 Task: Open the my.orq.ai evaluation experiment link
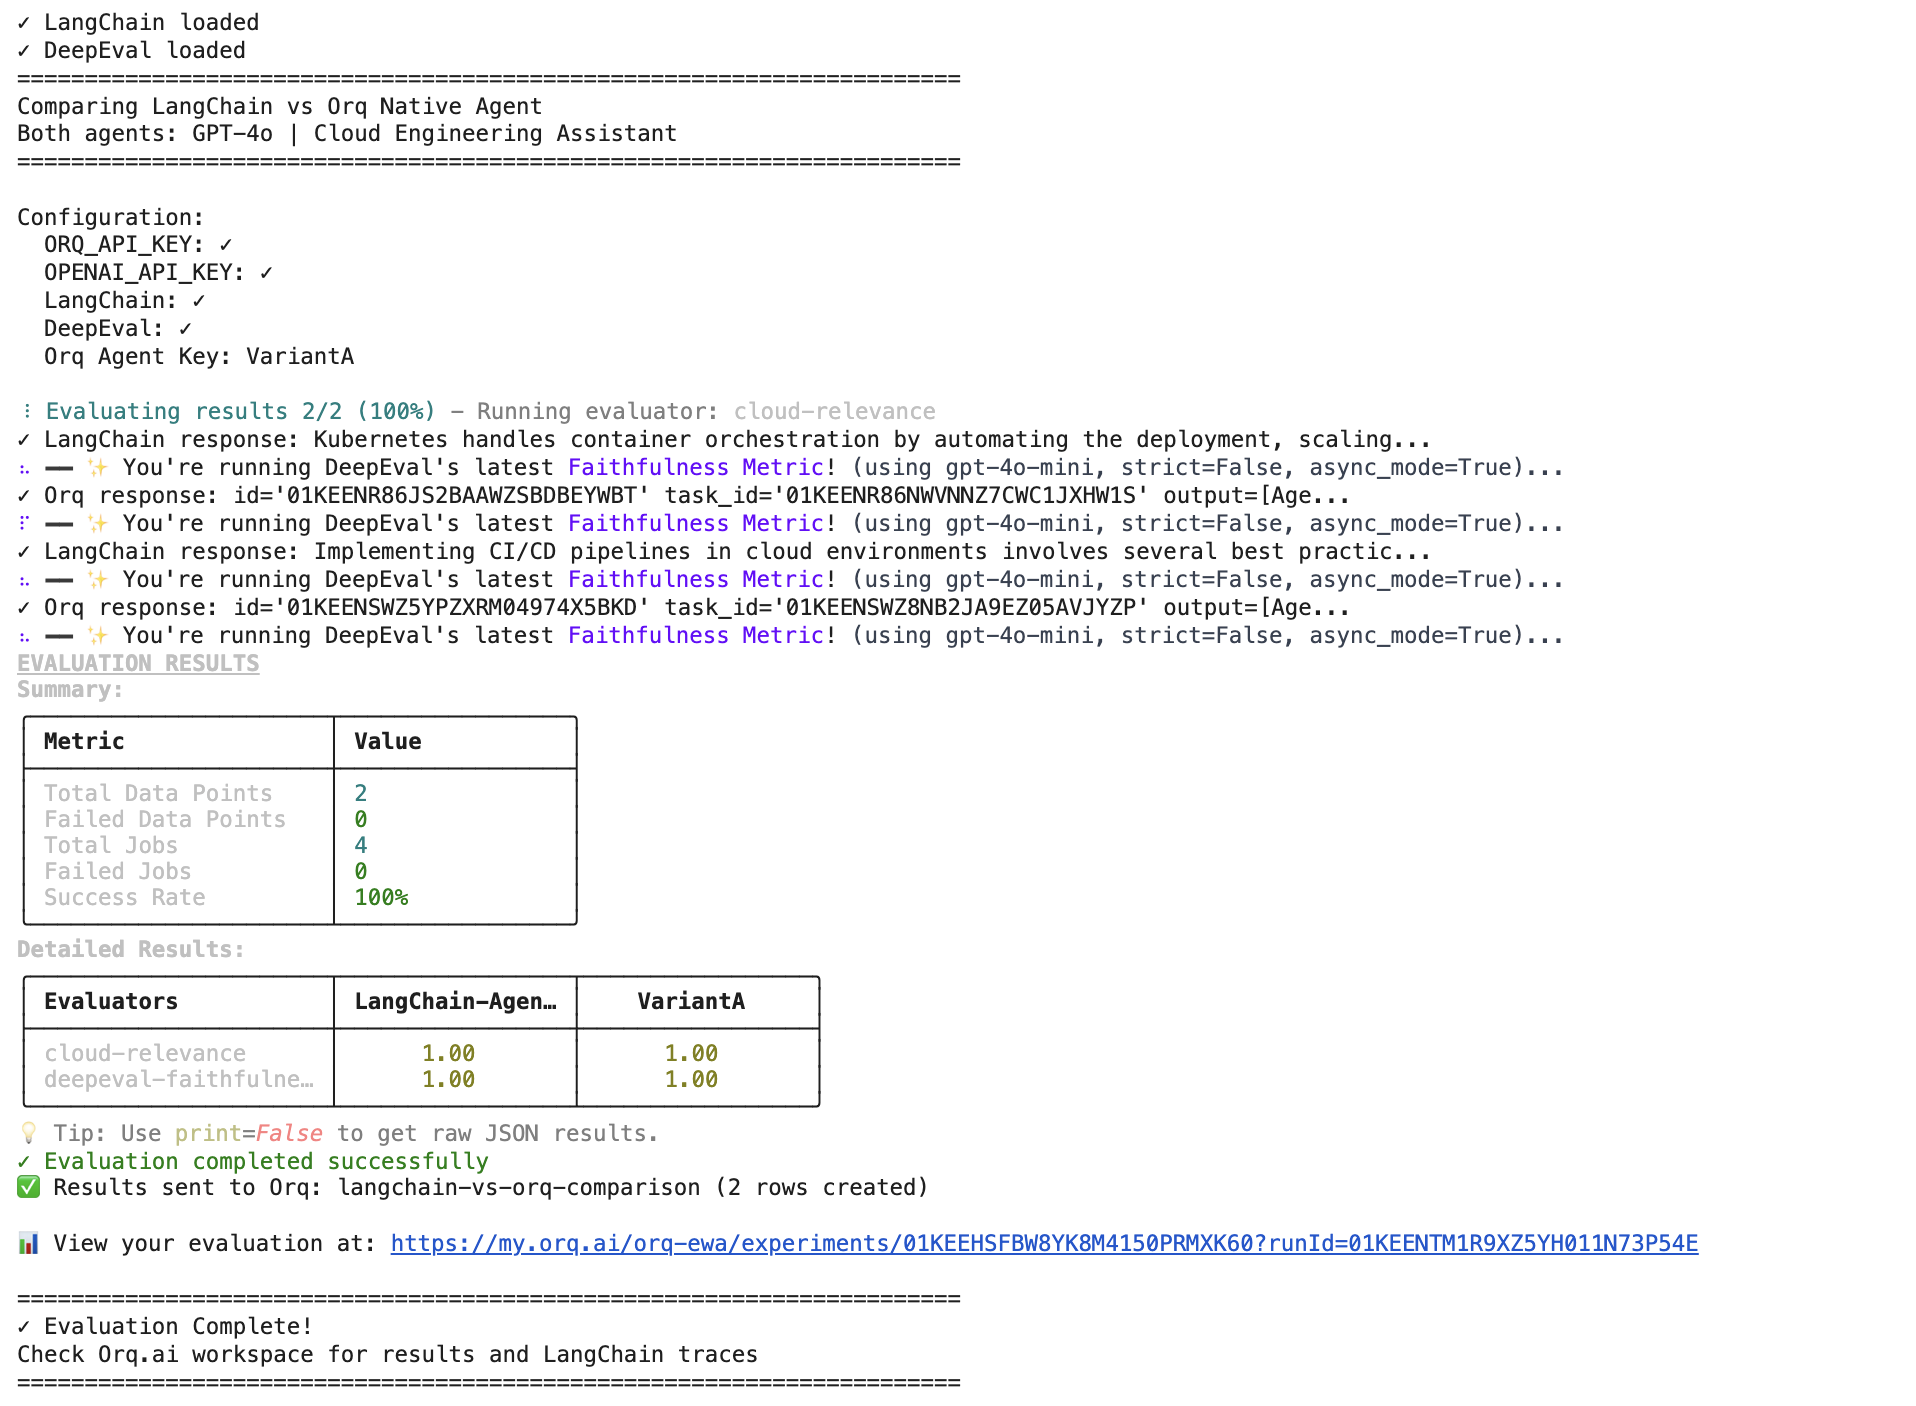(x=1044, y=1243)
